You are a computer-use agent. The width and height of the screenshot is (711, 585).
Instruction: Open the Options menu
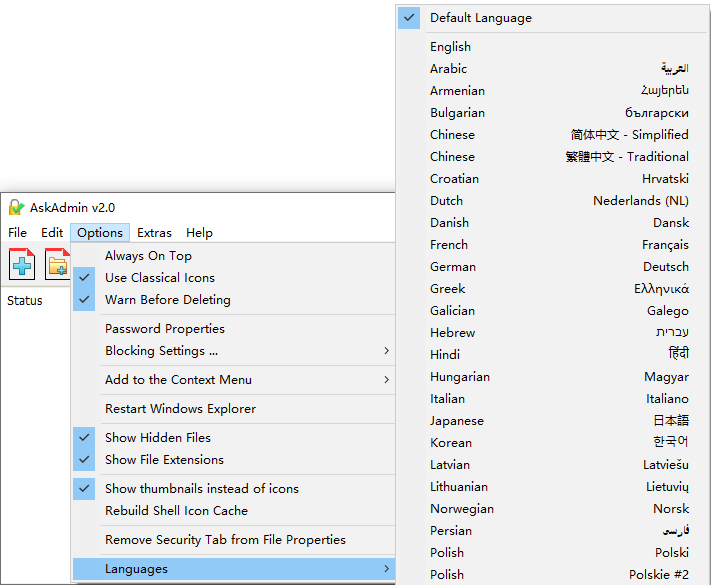click(100, 233)
